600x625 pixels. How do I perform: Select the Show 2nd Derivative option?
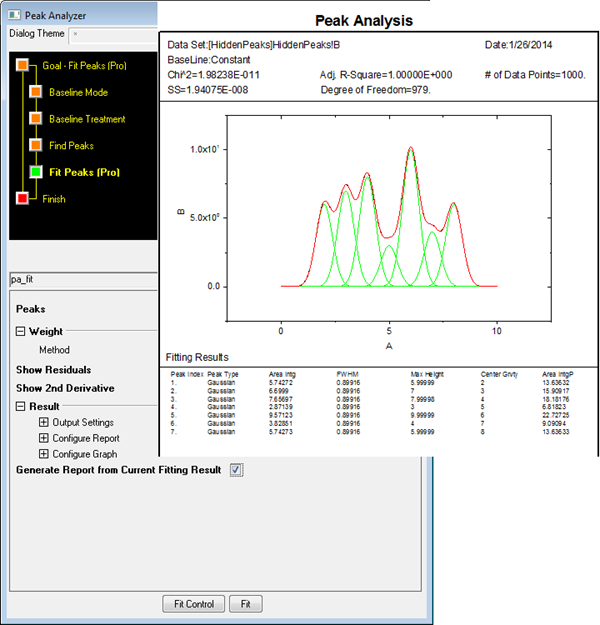[x=64, y=388]
